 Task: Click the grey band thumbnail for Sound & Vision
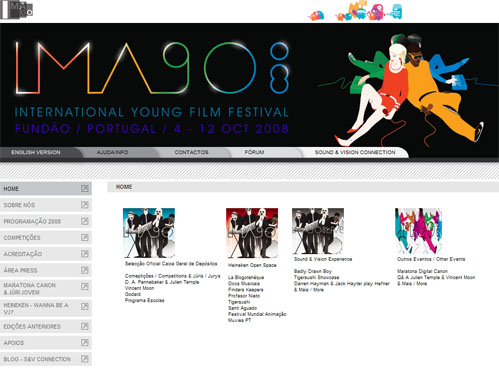[318, 231]
